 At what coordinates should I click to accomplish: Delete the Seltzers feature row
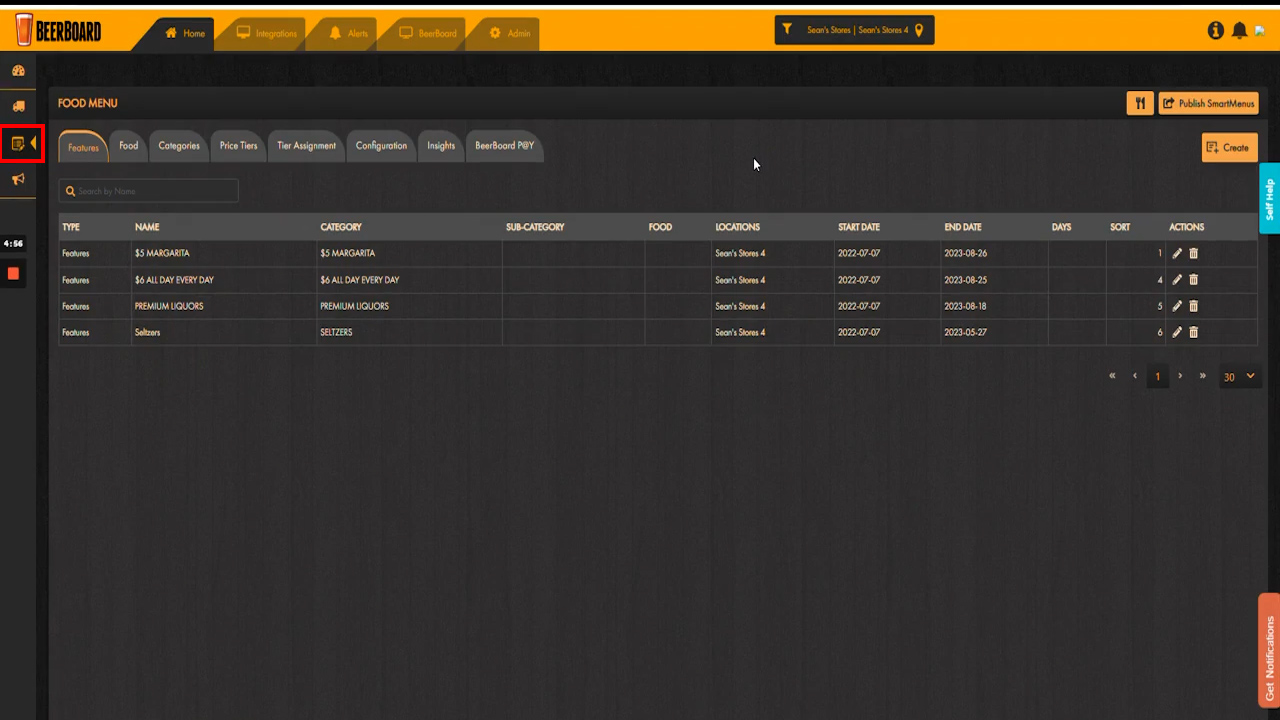coord(1193,332)
